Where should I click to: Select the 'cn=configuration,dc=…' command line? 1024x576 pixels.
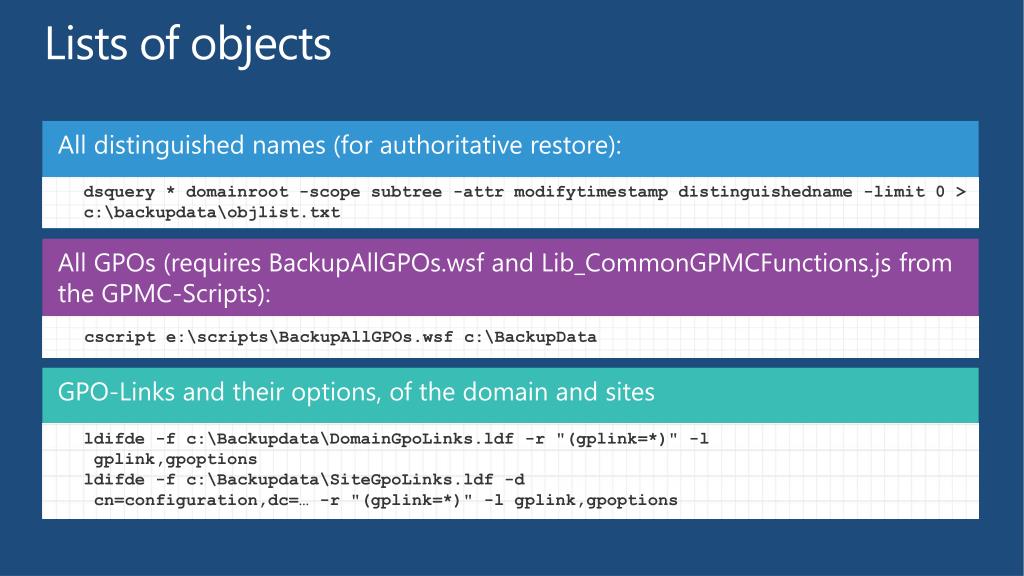[x=385, y=500]
